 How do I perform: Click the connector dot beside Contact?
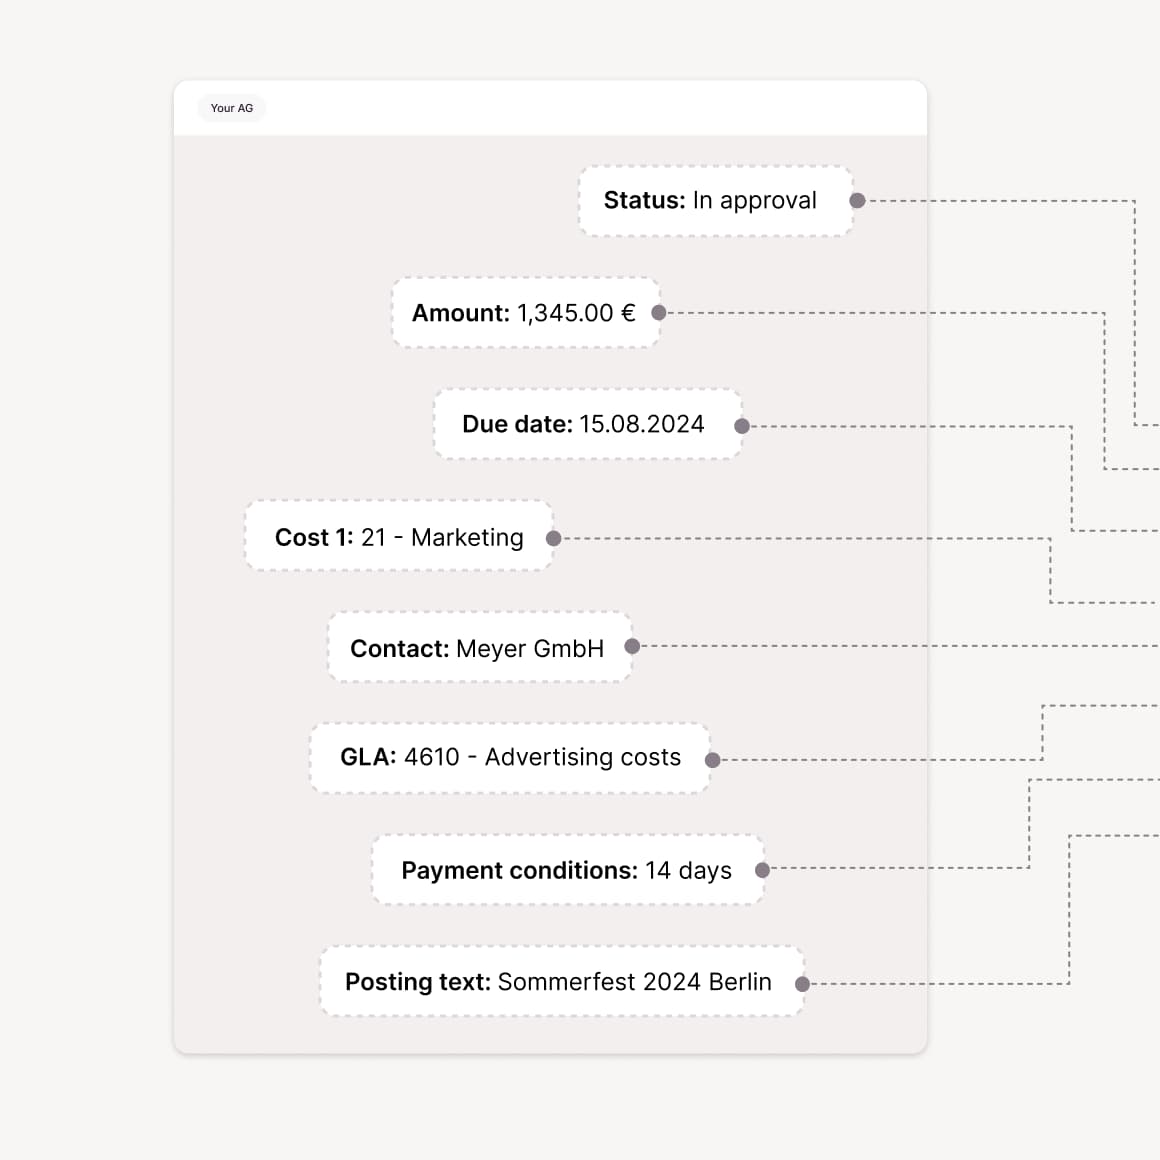pyautogui.click(x=632, y=646)
